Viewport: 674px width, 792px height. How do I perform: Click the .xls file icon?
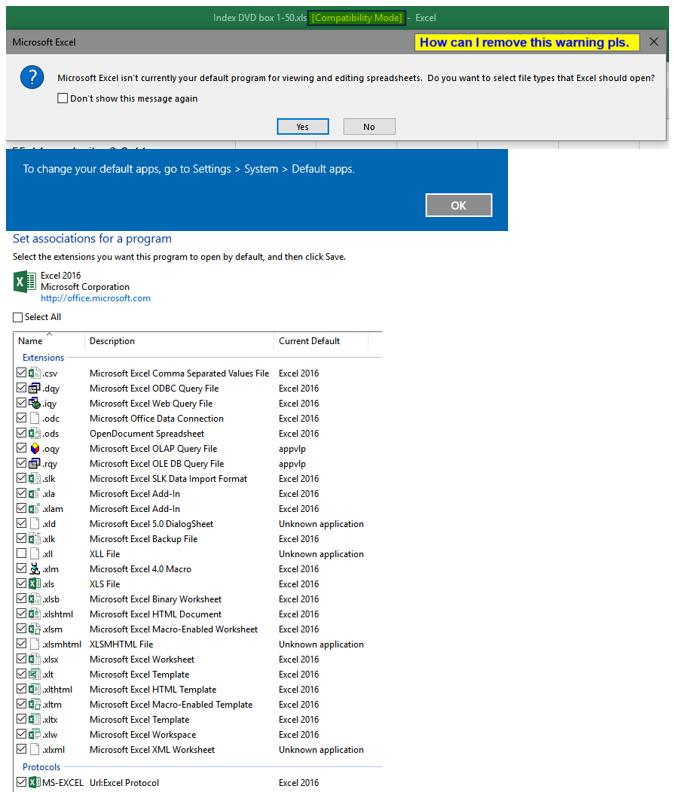pos(34,584)
